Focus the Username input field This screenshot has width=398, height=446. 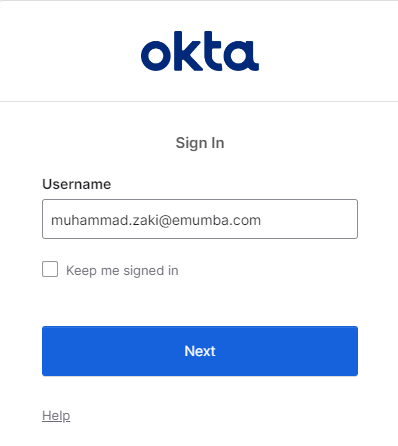pyautogui.click(x=200, y=219)
